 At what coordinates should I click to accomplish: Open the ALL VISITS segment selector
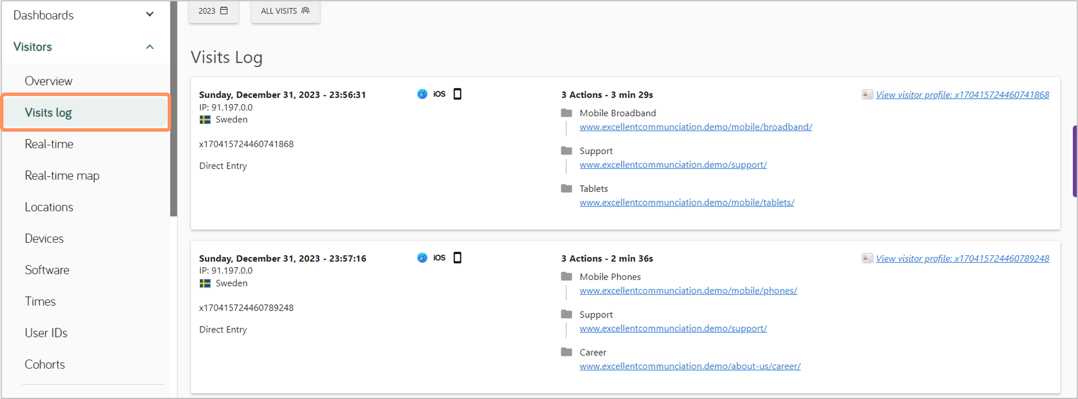285,12
